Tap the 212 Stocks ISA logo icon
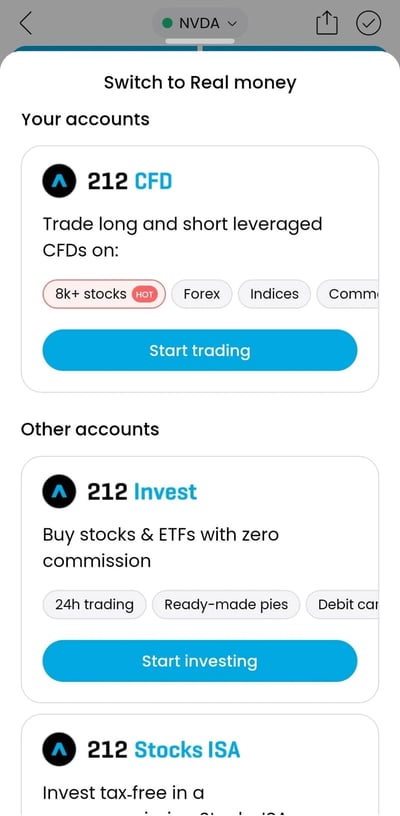The height and width of the screenshot is (816, 400). tap(59, 749)
